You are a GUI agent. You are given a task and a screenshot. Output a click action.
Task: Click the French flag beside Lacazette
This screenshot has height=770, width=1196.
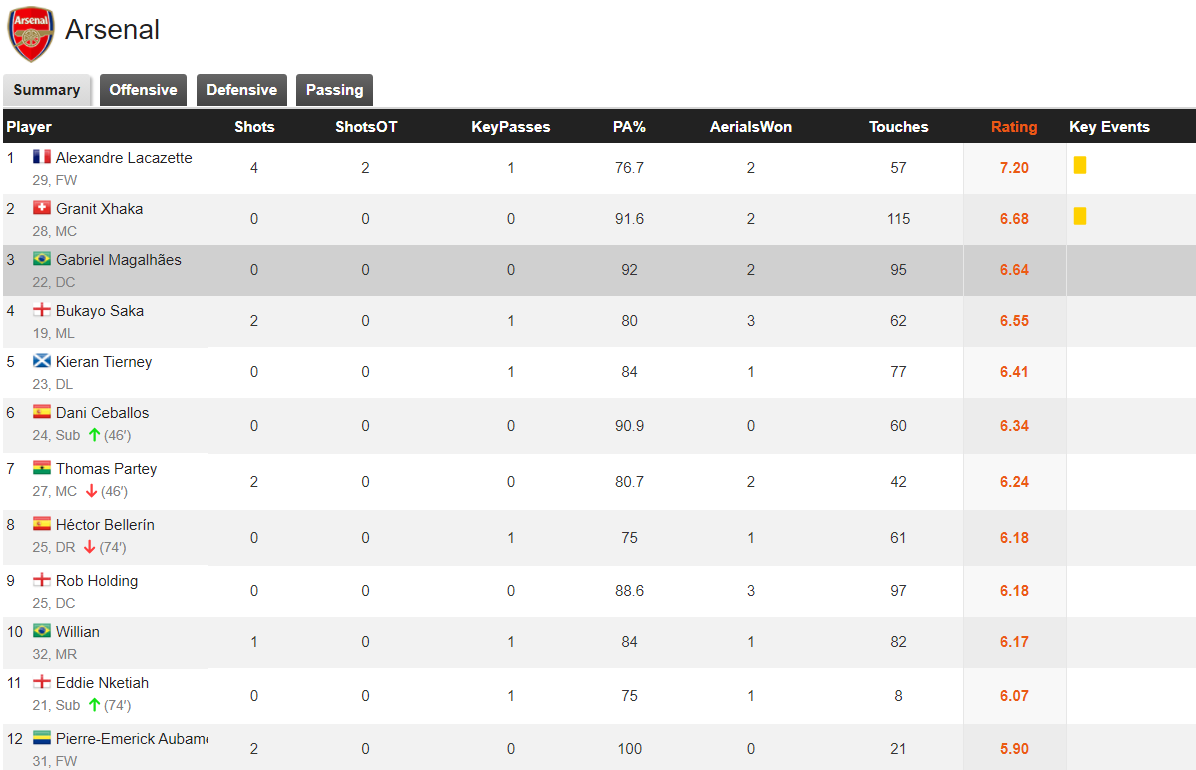coord(42,157)
